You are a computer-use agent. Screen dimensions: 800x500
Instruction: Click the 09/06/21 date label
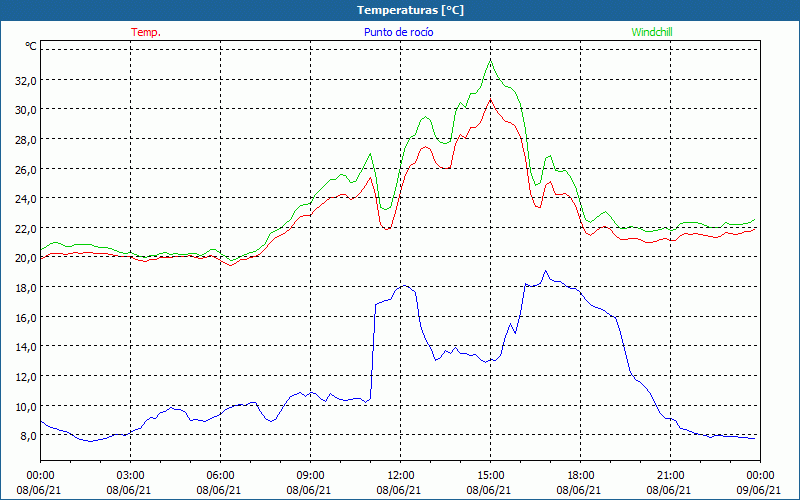click(x=759, y=490)
